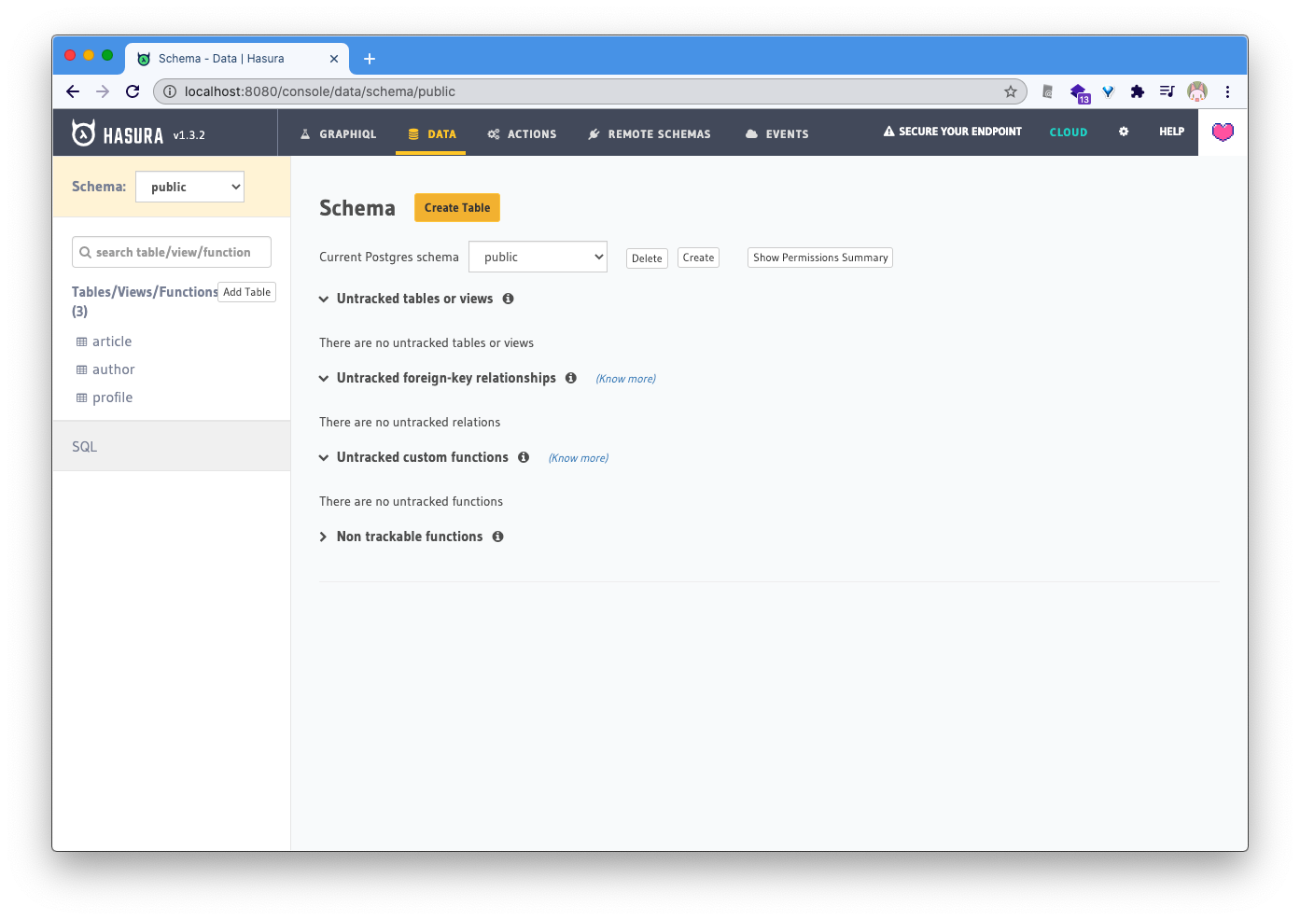Click info icon beside Non trackable functions
The height and width of the screenshot is (920, 1300).
(498, 537)
